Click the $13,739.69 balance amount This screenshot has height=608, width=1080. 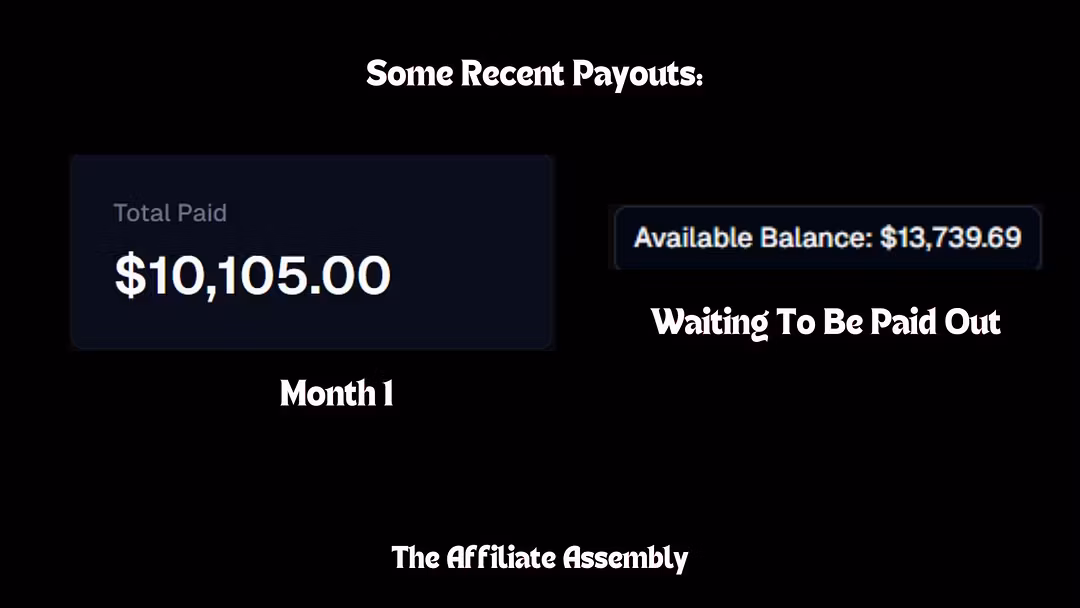(x=951, y=238)
